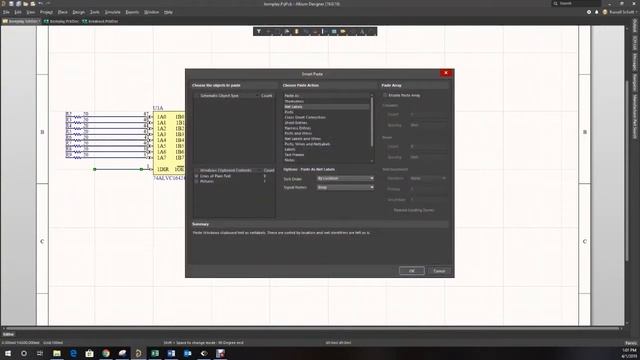Click the Place Text String icon in the Active Bar
This screenshot has width=640, height=360.
click(362, 31)
